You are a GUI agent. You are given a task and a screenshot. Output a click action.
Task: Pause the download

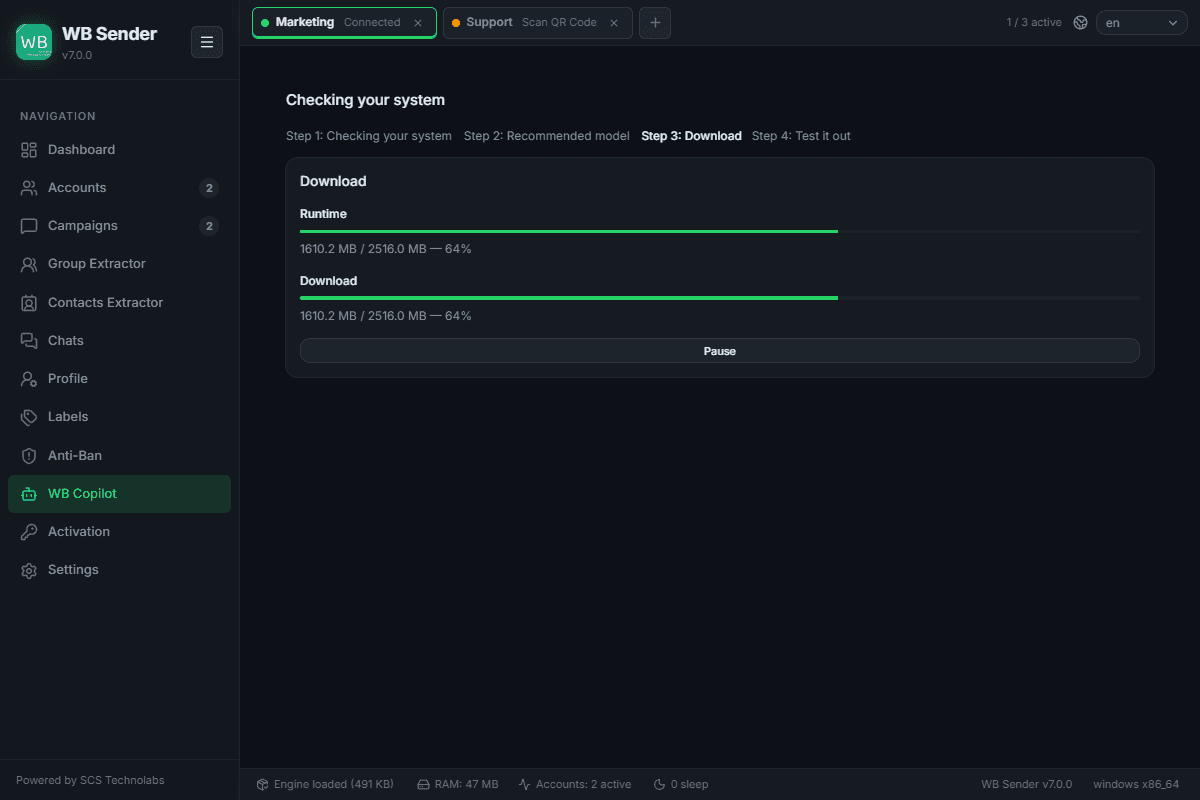click(720, 351)
